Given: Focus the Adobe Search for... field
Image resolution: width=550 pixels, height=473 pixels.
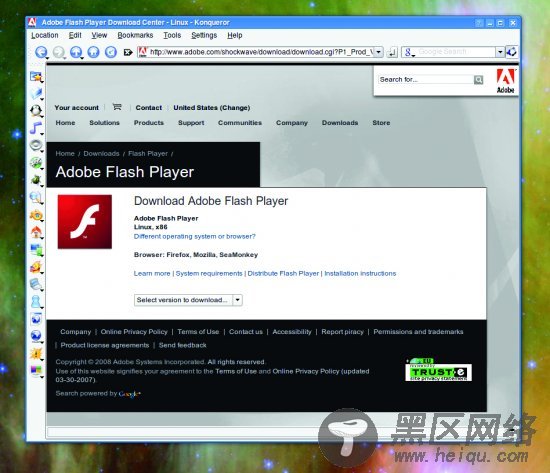Looking at the screenshot, I should (426, 80).
